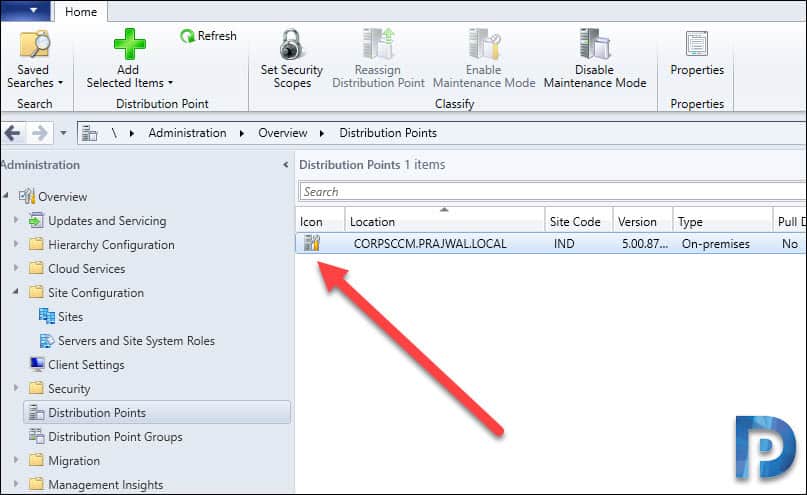Expand the Updates and Servicing node
807x495 pixels.
tap(16, 220)
